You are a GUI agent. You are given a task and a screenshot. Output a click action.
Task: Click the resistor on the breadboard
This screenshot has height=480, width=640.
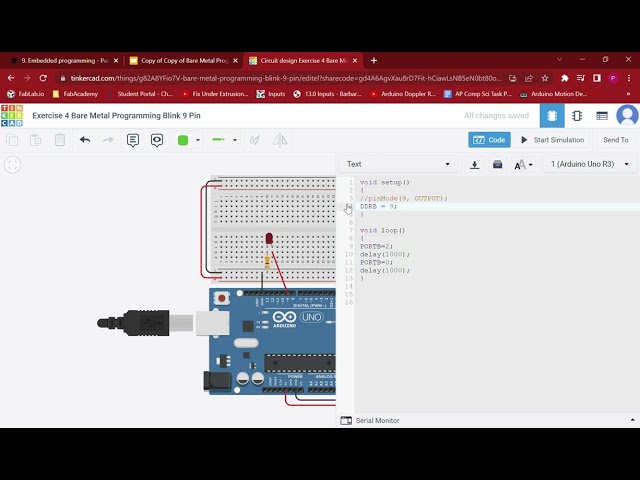pos(267,262)
